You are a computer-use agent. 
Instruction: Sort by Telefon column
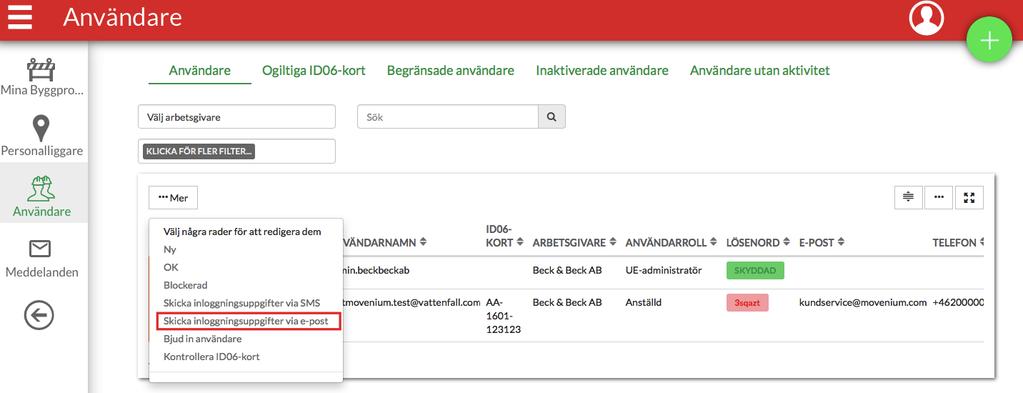click(x=958, y=242)
